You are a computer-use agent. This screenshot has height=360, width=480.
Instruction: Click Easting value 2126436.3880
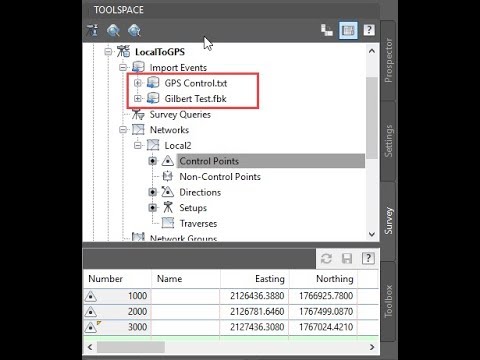point(257,296)
